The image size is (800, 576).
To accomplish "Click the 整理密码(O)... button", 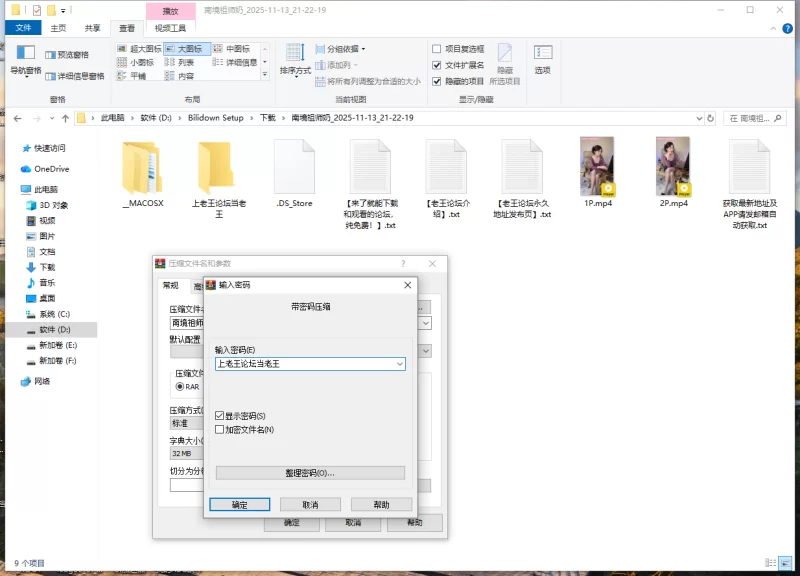I will click(310, 473).
